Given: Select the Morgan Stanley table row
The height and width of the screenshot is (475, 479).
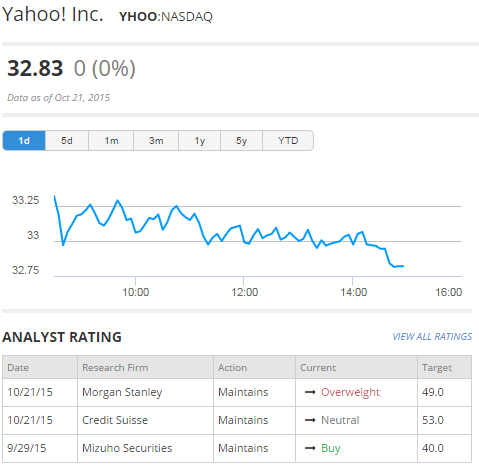Looking at the screenshot, I should coord(237,392).
